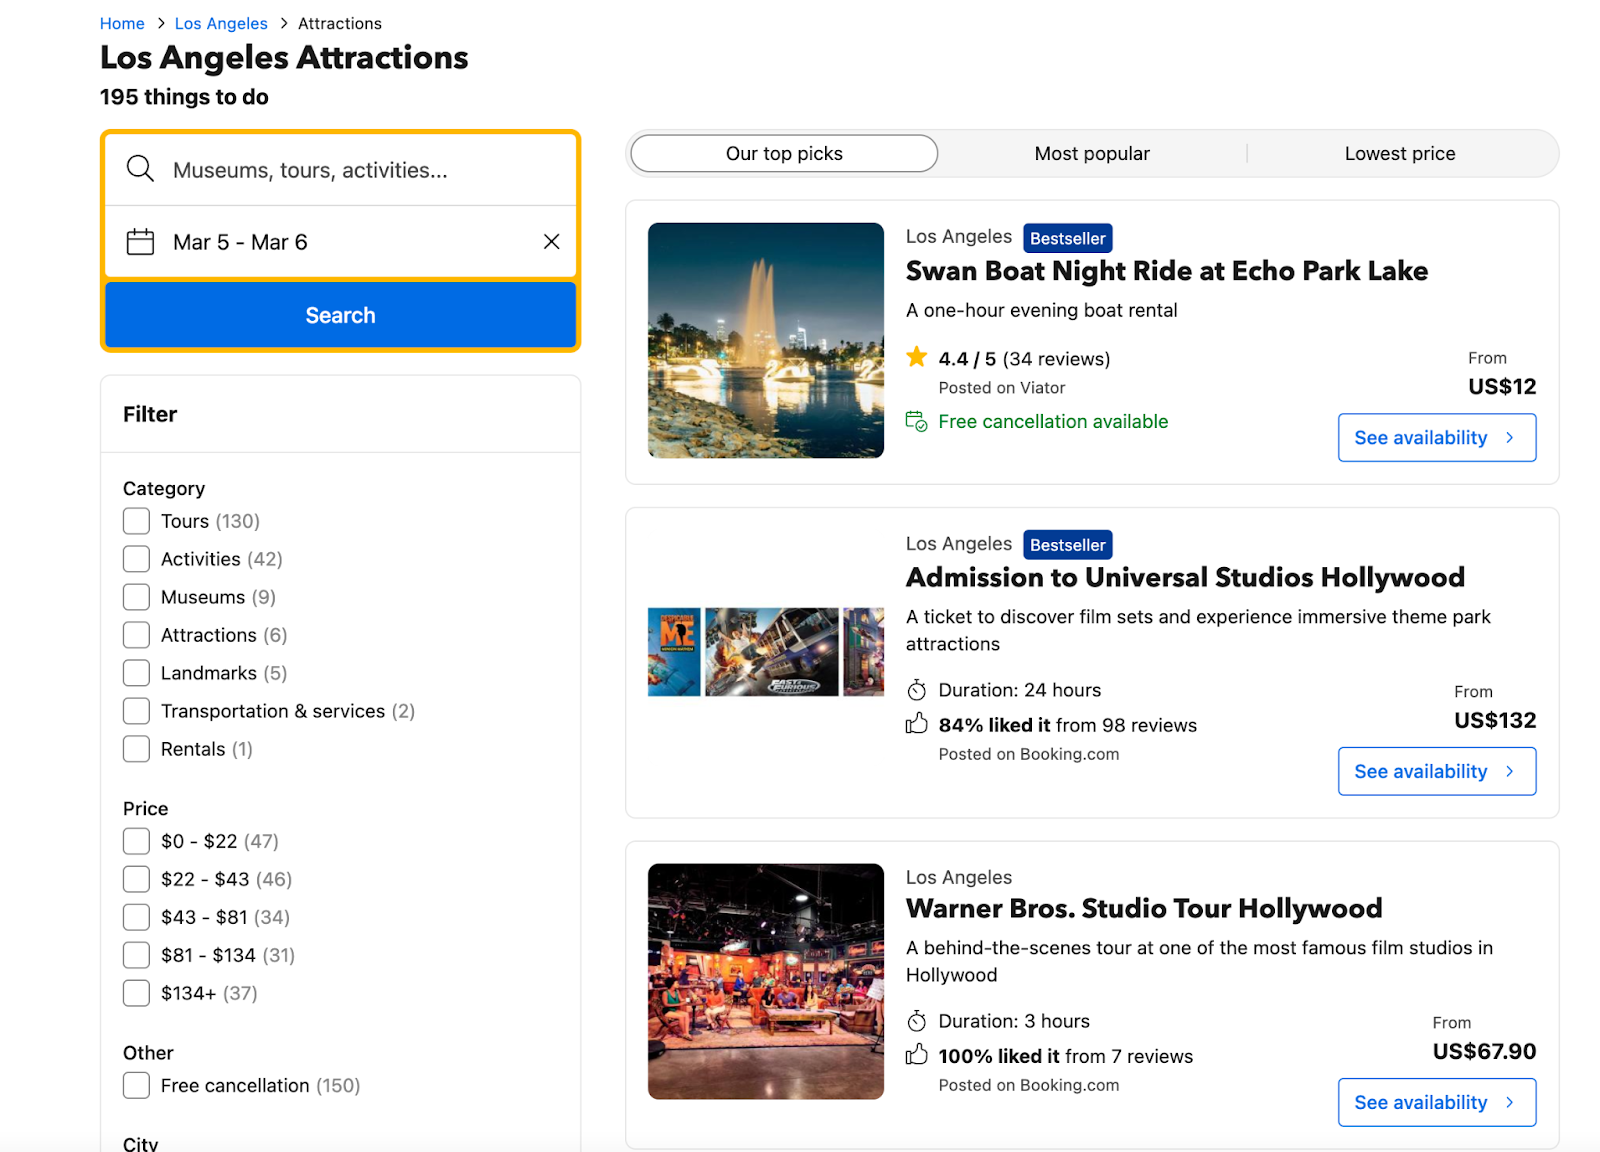Check the Activities category filter

[136, 559]
